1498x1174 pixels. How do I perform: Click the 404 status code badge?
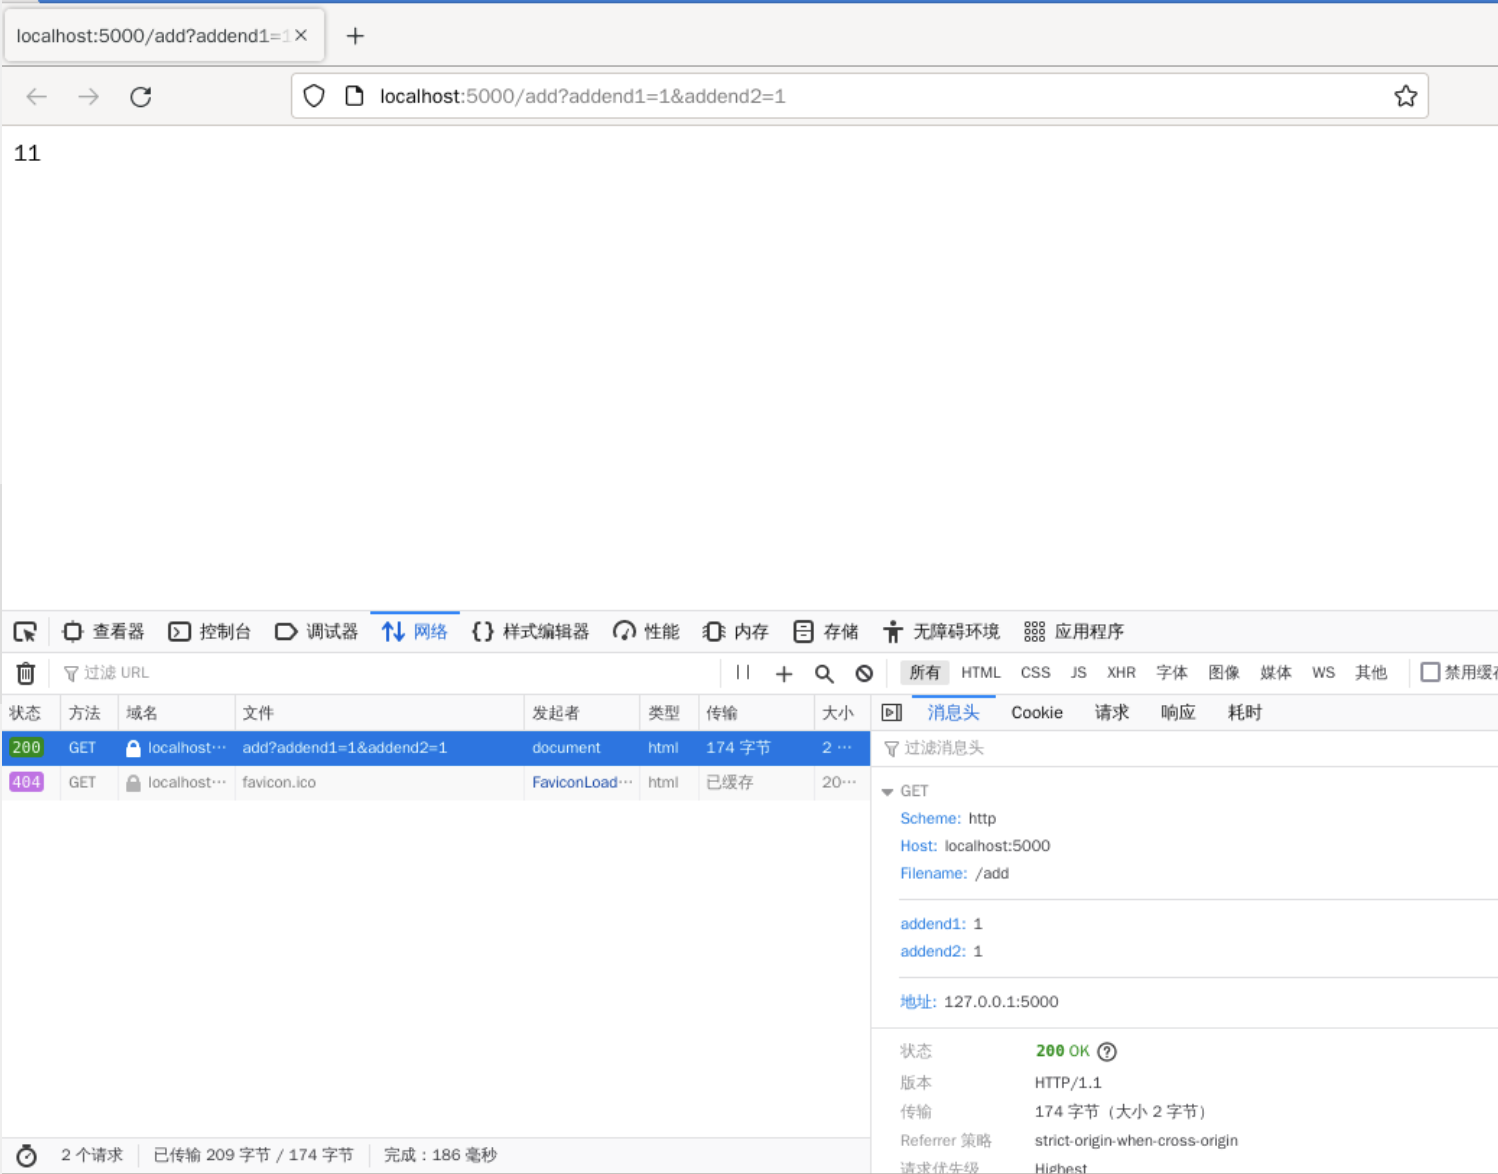pyautogui.click(x=26, y=782)
